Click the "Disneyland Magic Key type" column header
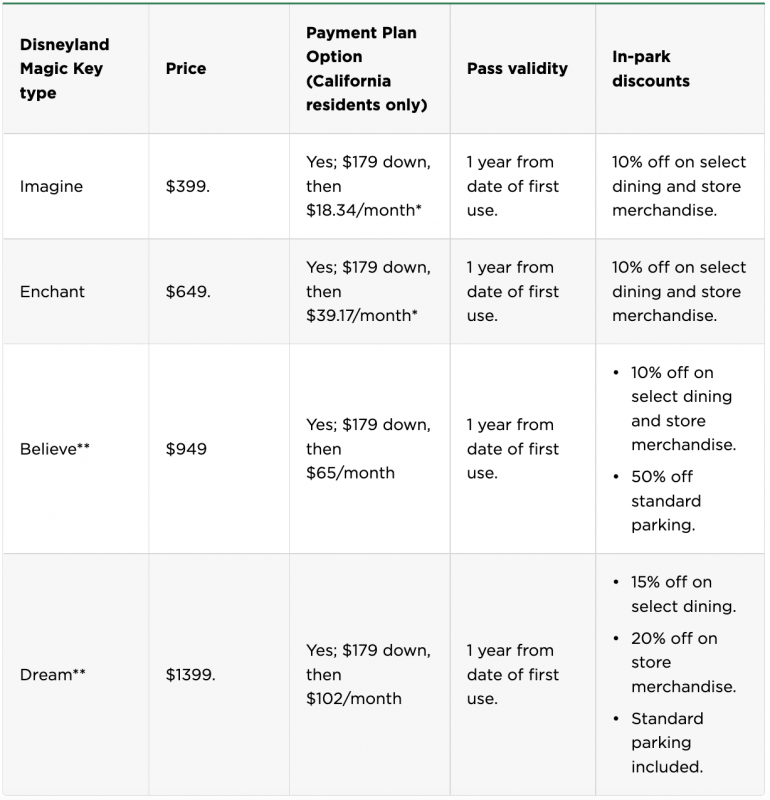 pyautogui.click(x=65, y=69)
